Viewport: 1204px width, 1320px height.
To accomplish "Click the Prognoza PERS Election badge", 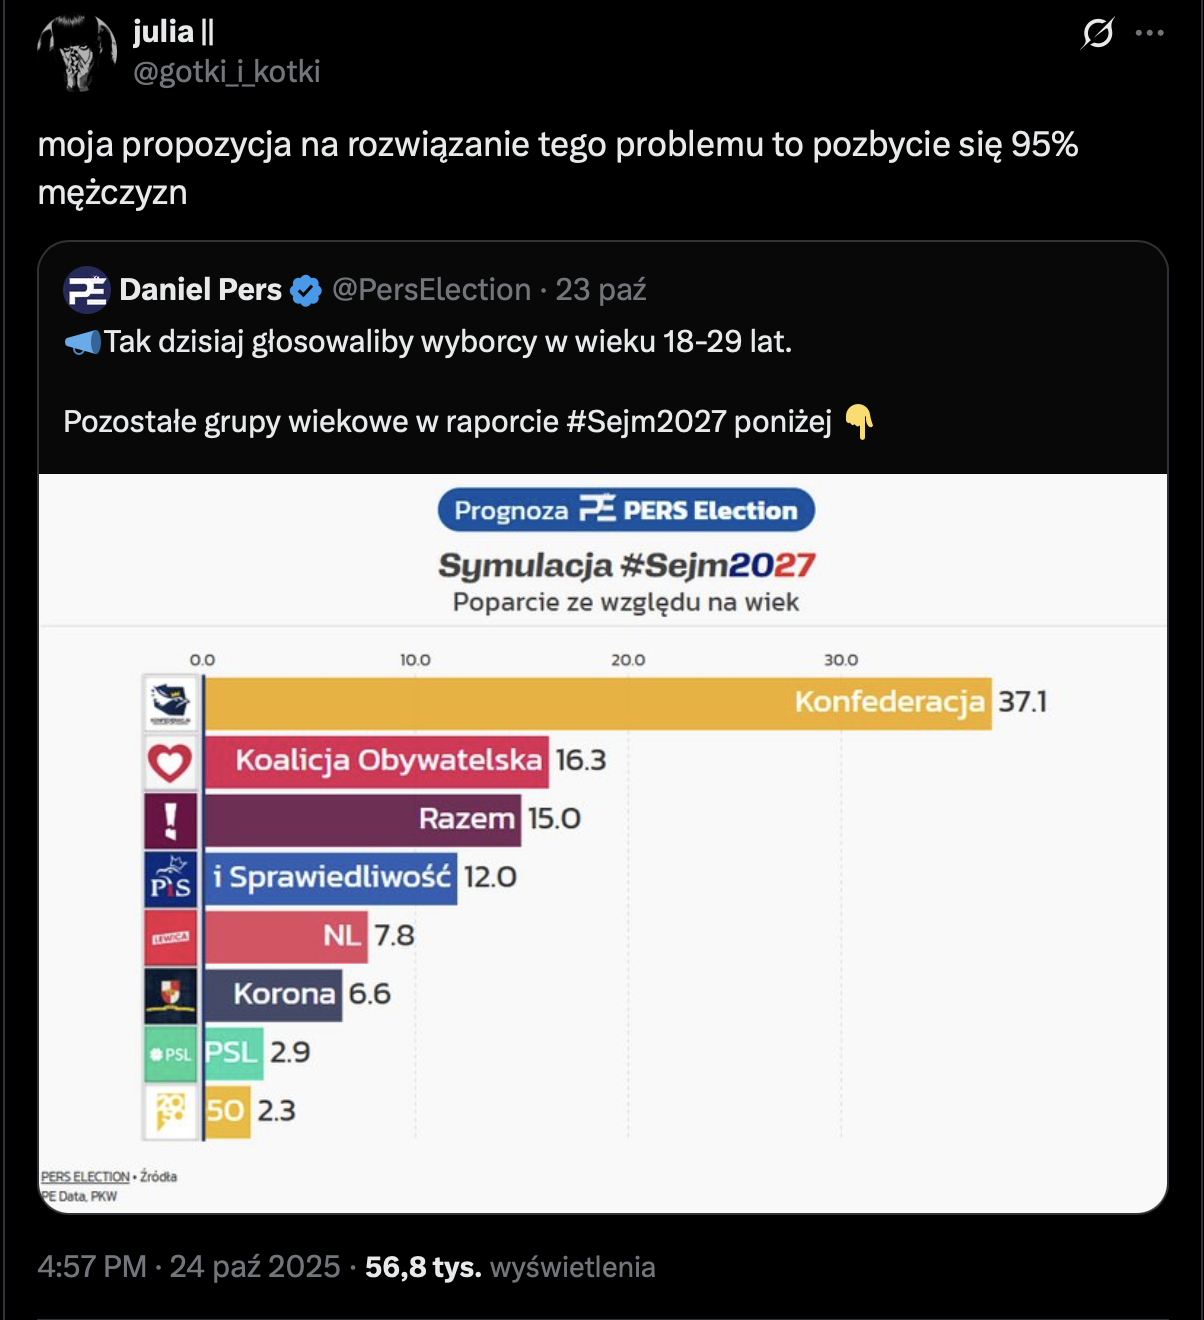I will click(x=626, y=511).
